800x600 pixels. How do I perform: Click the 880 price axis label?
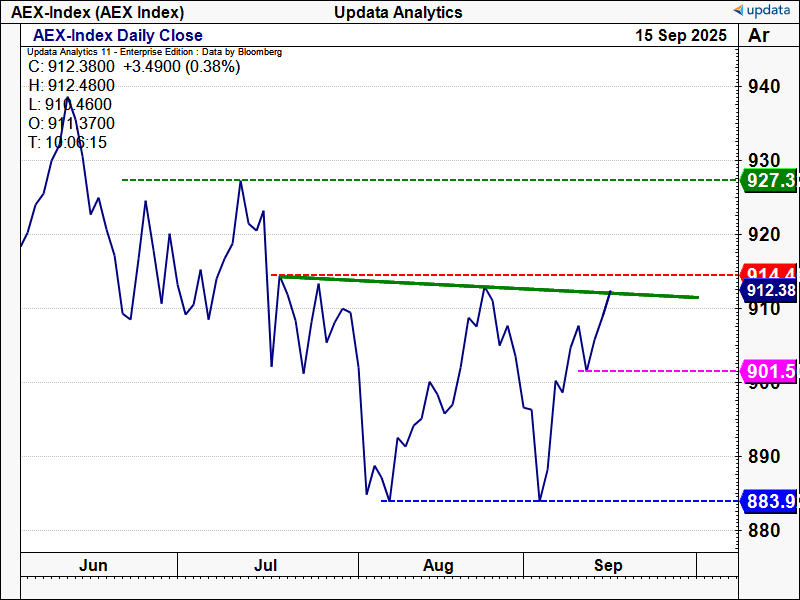tap(764, 531)
